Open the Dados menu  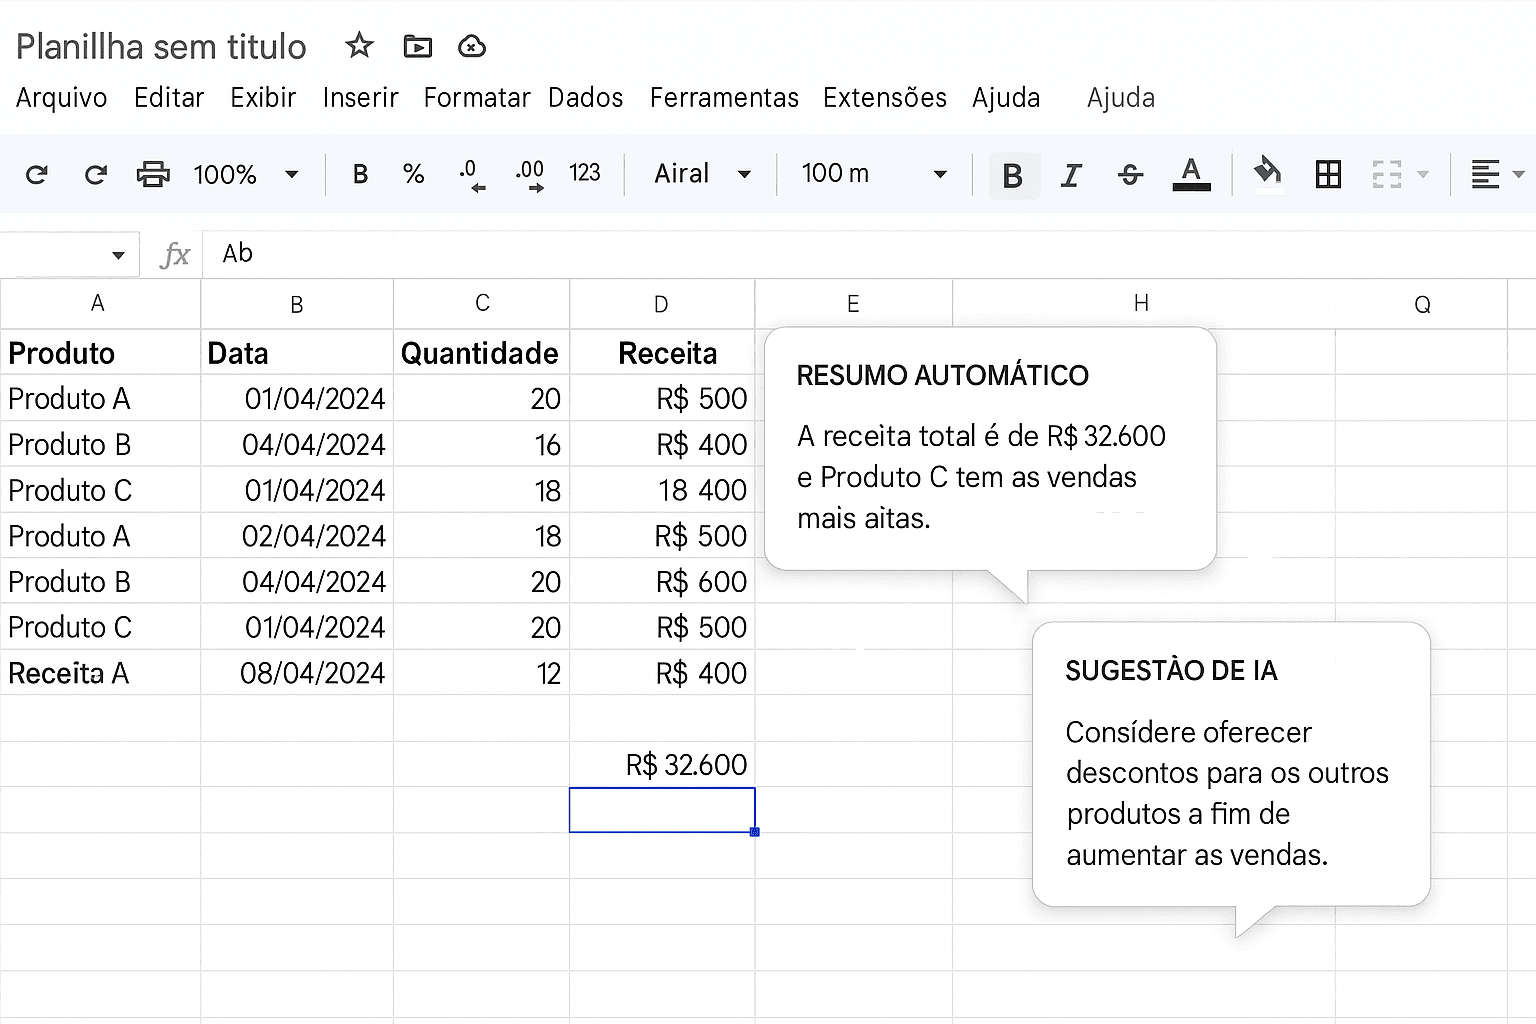pyautogui.click(x=585, y=97)
